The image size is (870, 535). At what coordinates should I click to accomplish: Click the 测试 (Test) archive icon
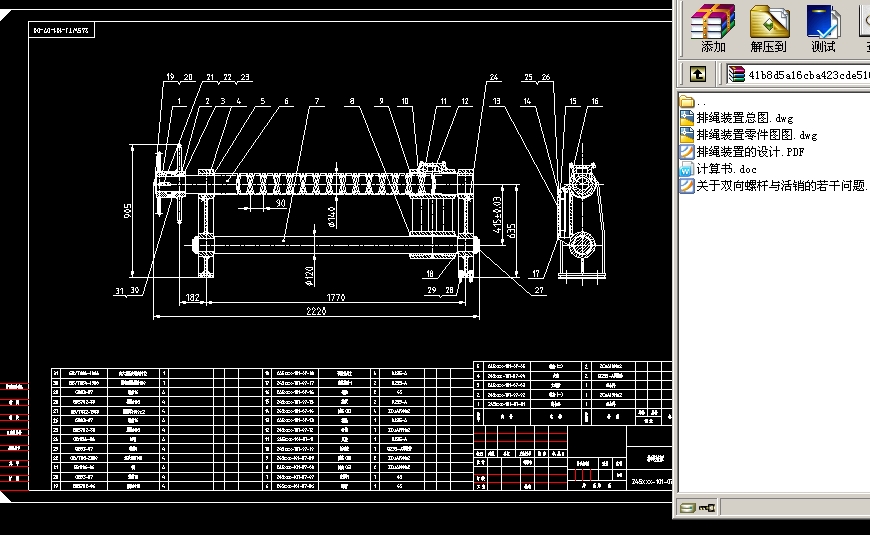(x=823, y=27)
